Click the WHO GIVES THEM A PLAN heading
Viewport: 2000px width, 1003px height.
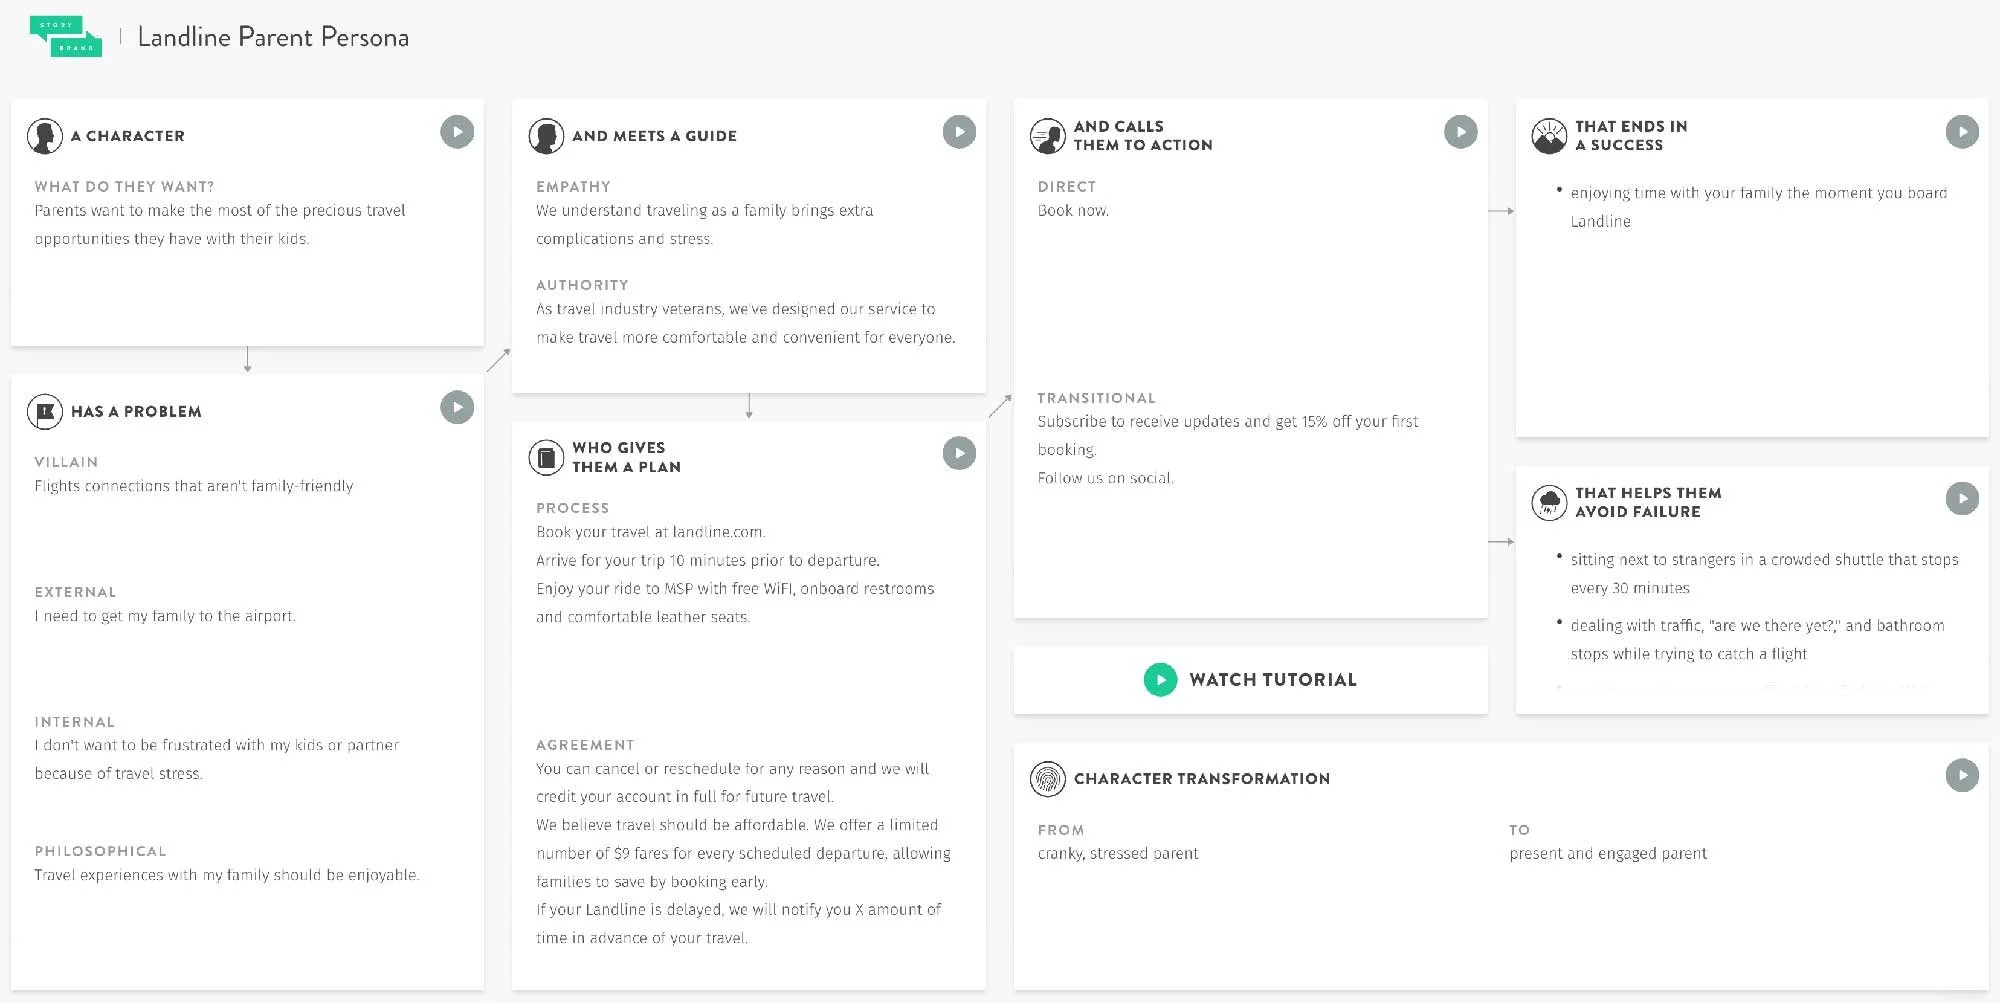pos(626,457)
